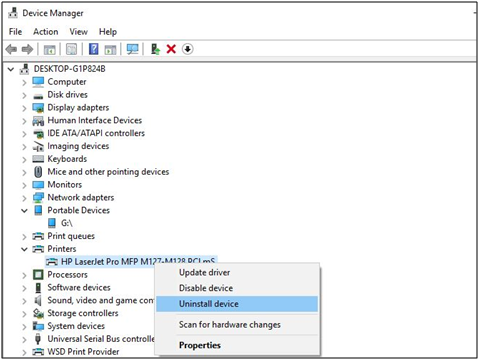This screenshot has width=480, height=360.
Task: Click the Mice and other pointing devices icon
Action: point(38,172)
